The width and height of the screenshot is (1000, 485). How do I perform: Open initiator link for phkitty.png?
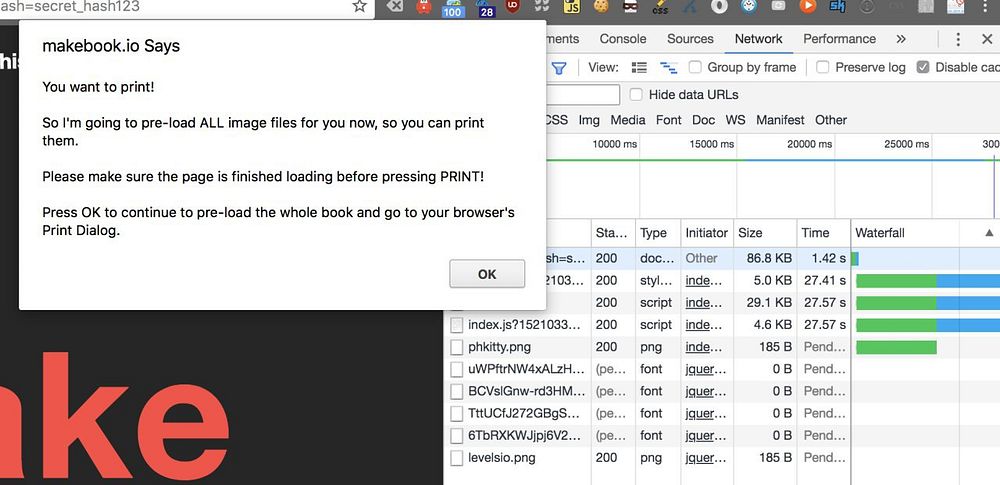coord(705,347)
